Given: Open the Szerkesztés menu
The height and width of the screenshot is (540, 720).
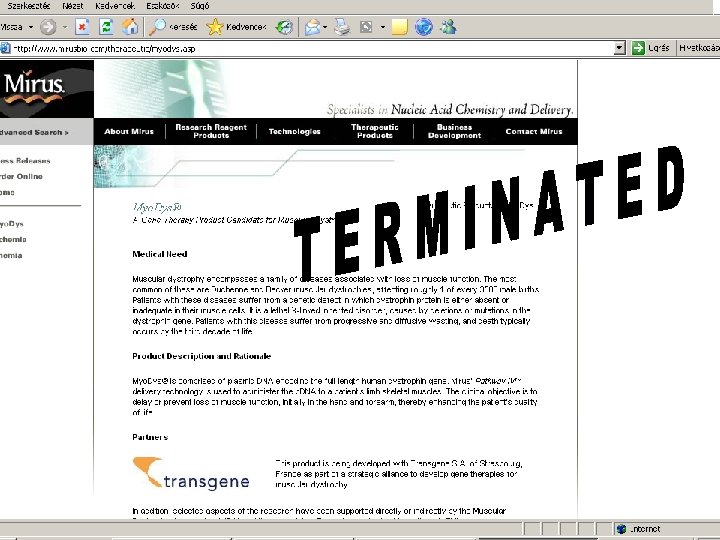Looking at the screenshot, I should [x=28, y=6].
